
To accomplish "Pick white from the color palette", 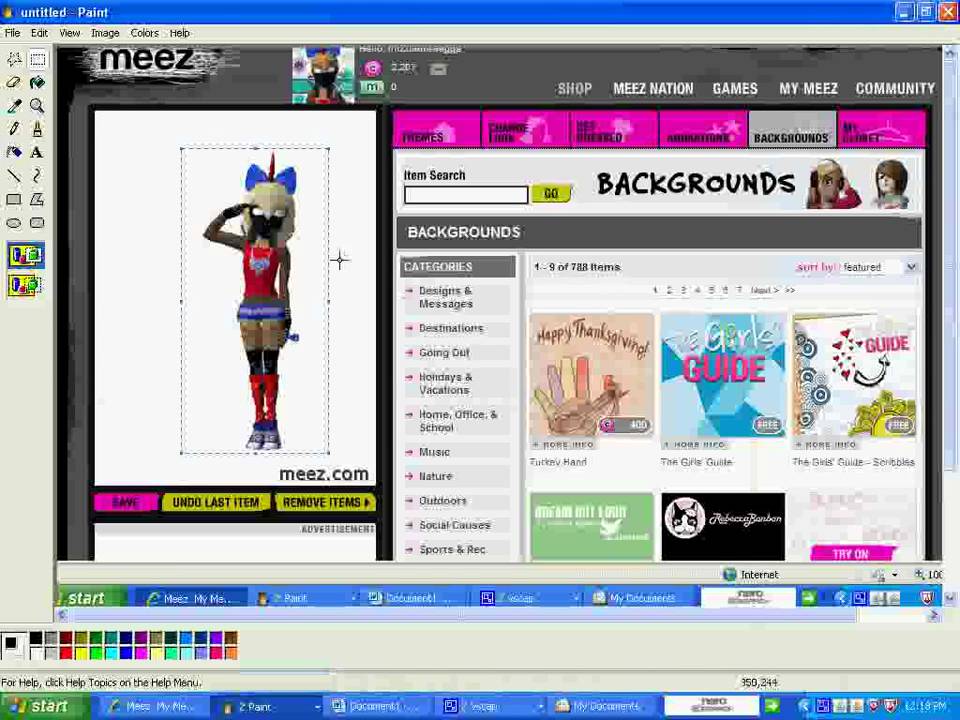I will coord(36,653).
